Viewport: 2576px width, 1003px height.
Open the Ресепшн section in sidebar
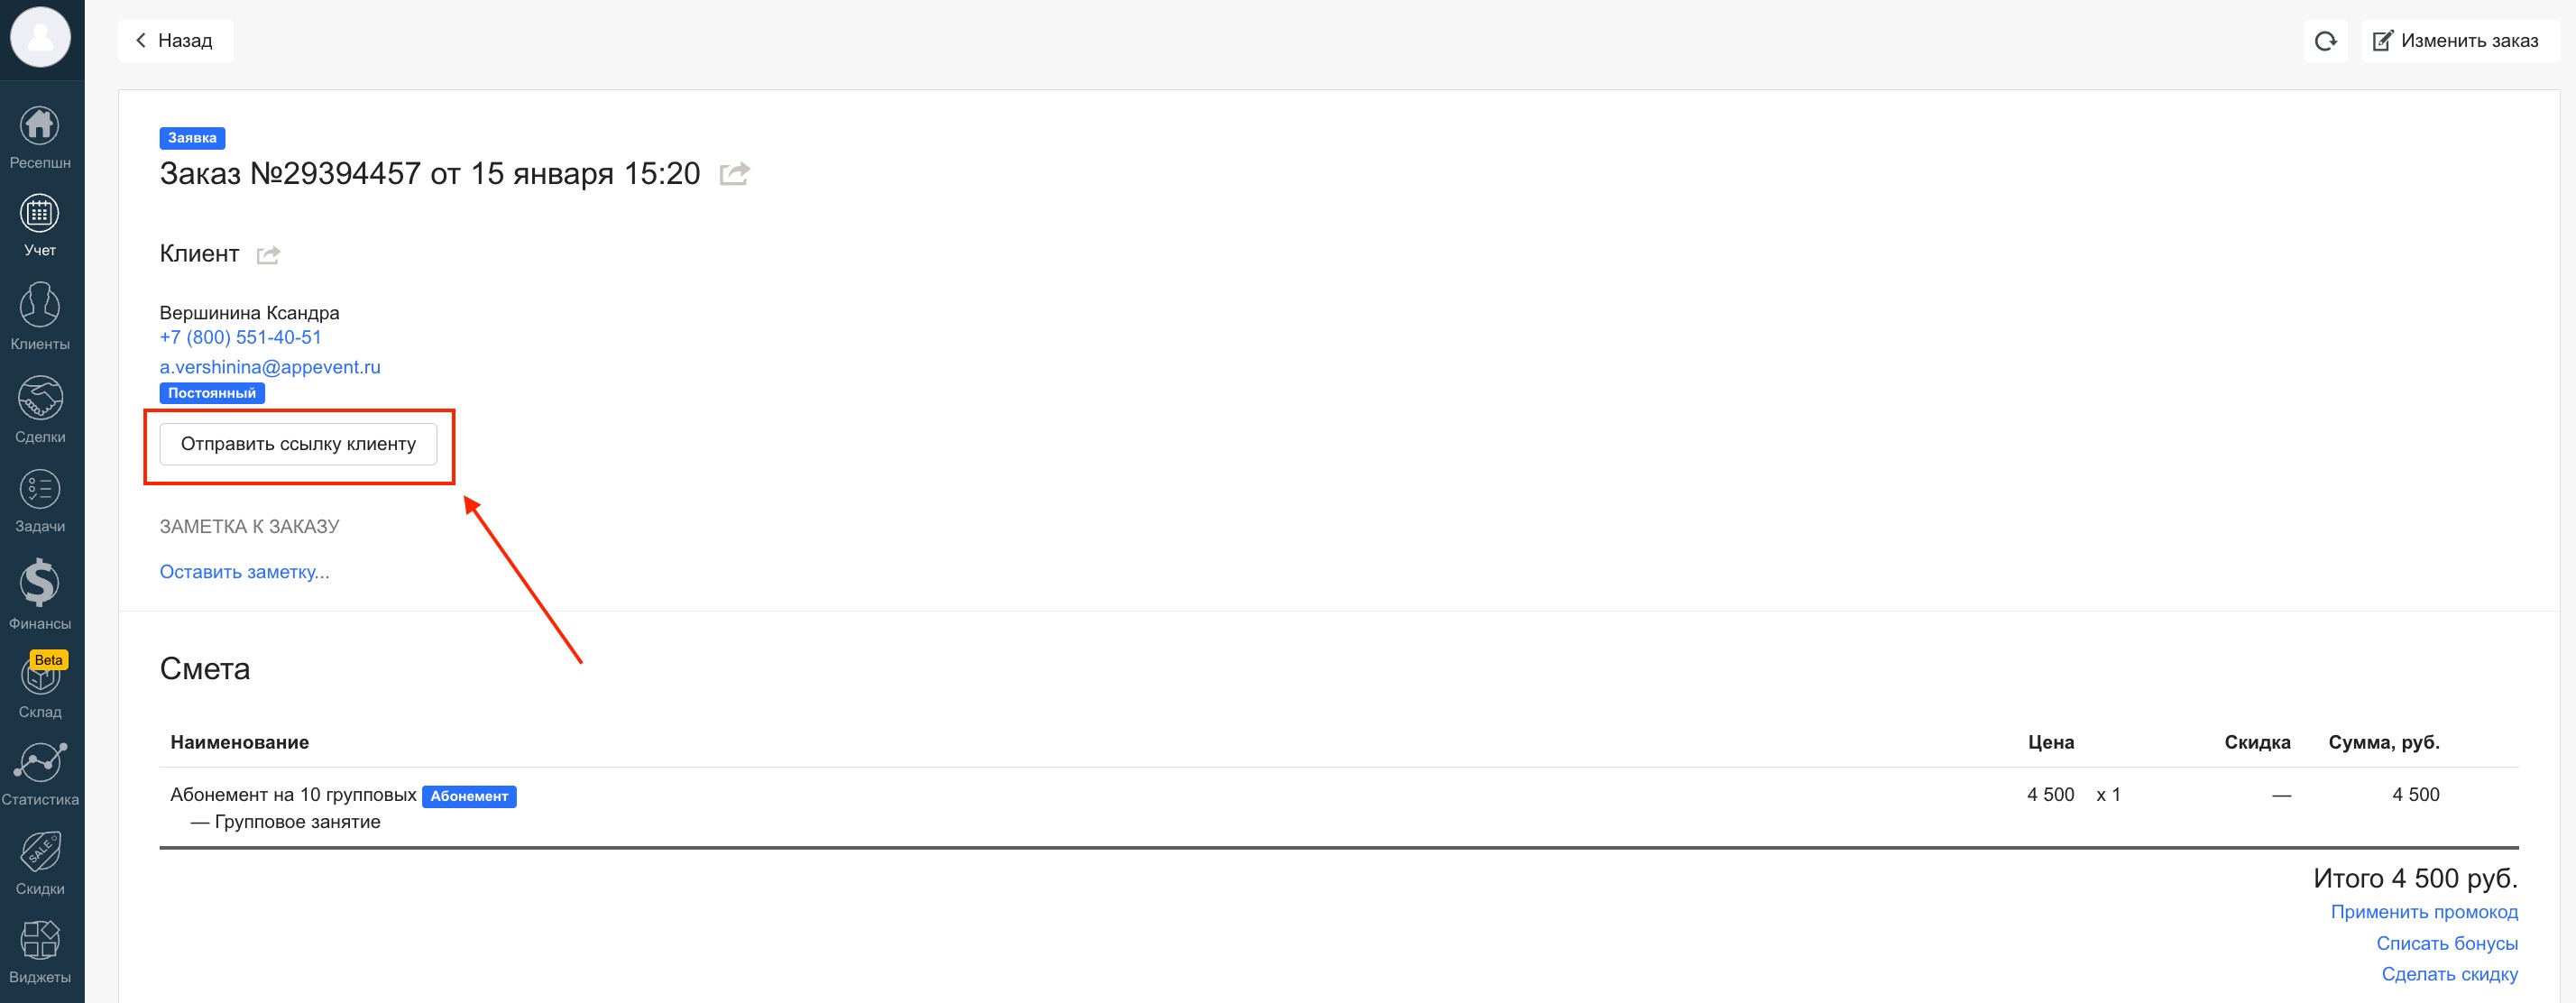(40, 137)
